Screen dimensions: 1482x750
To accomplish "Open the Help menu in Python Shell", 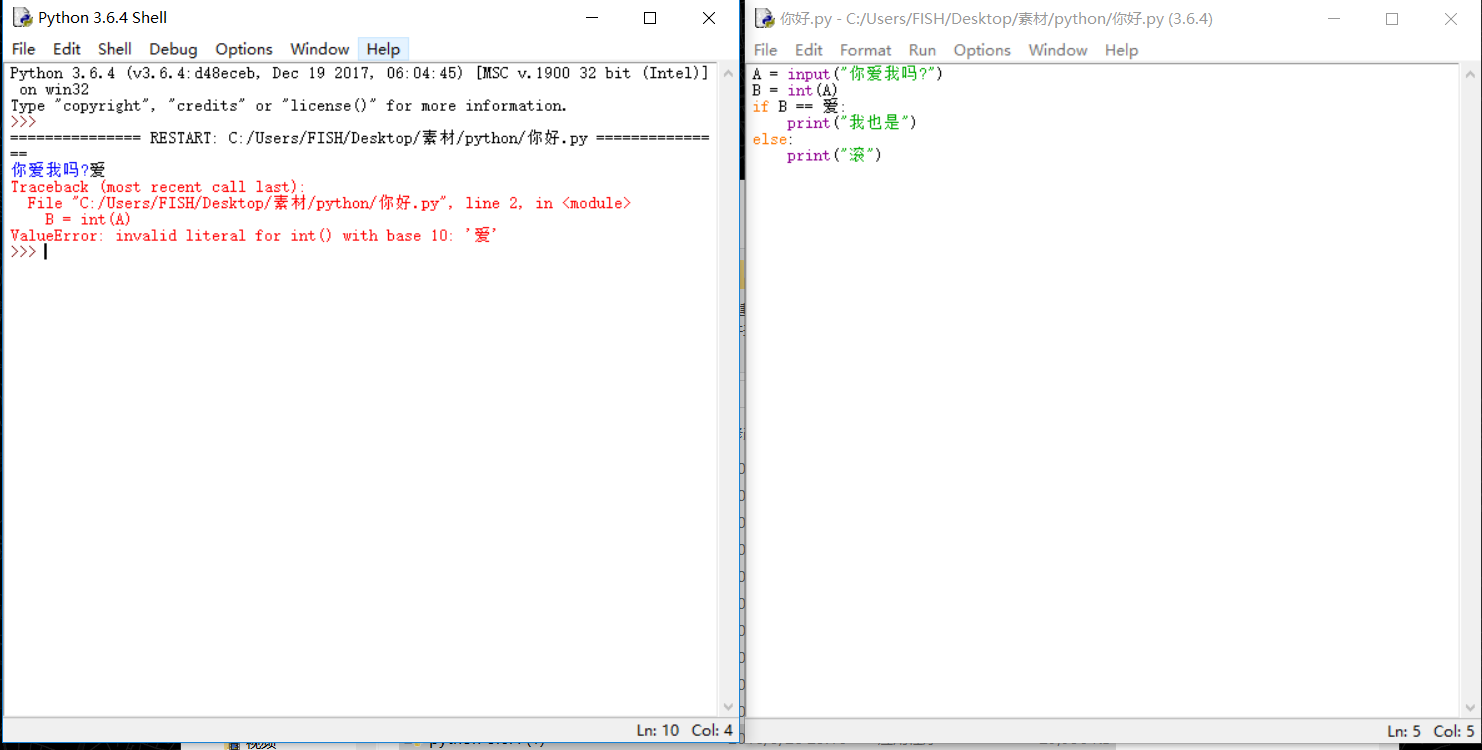I will (383, 49).
